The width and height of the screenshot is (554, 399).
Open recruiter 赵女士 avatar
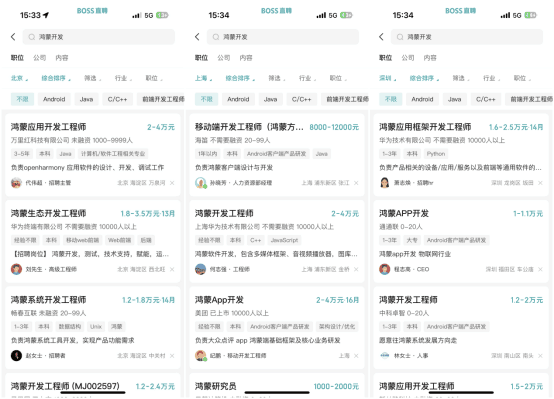pos(16,356)
